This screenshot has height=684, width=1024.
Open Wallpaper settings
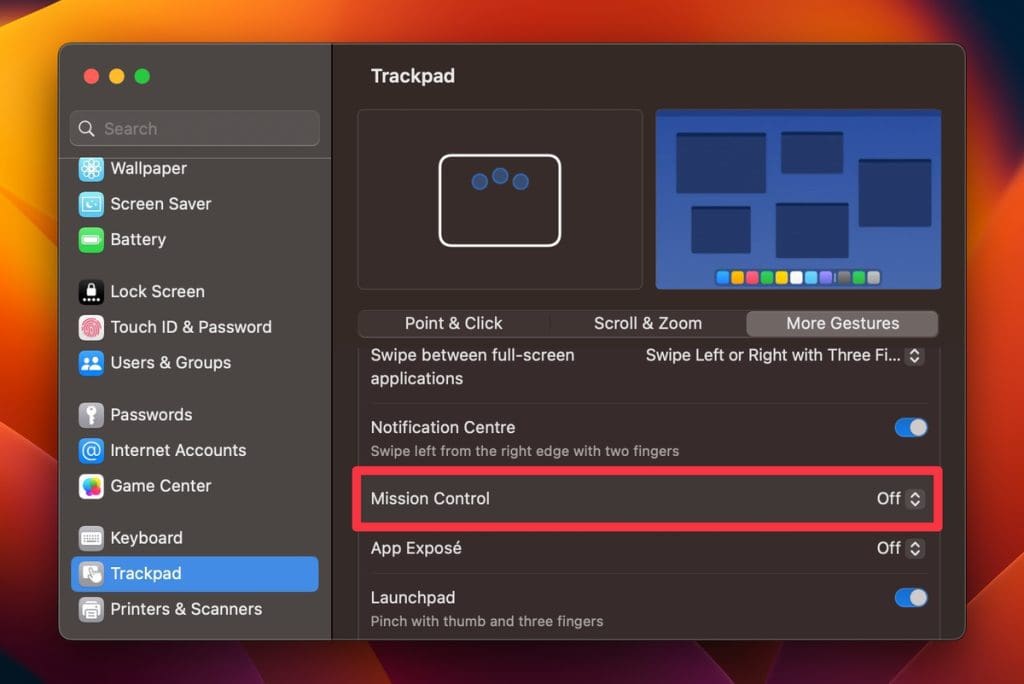pyautogui.click(x=148, y=169)
